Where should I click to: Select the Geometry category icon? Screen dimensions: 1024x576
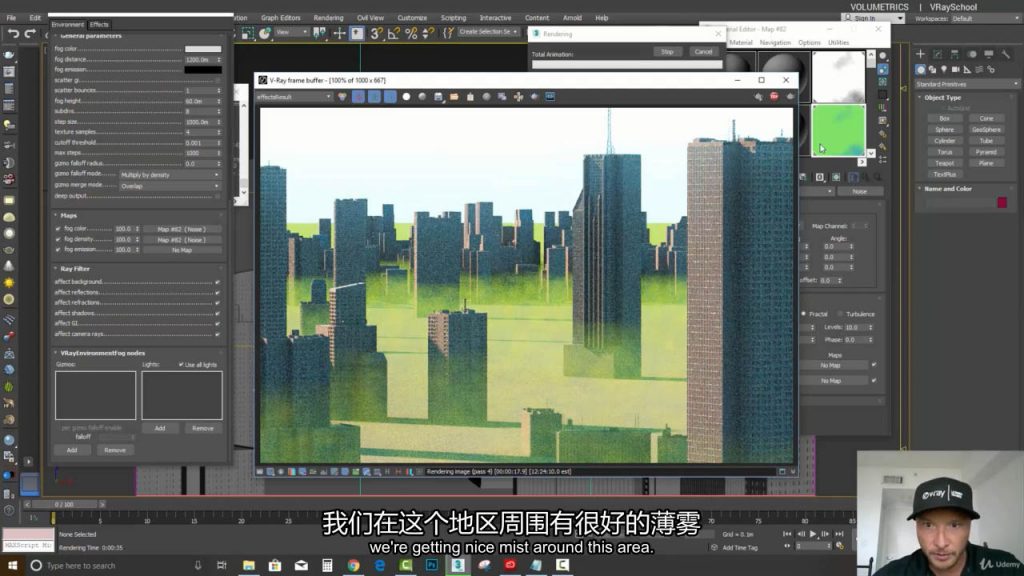[x=920, y=69]
